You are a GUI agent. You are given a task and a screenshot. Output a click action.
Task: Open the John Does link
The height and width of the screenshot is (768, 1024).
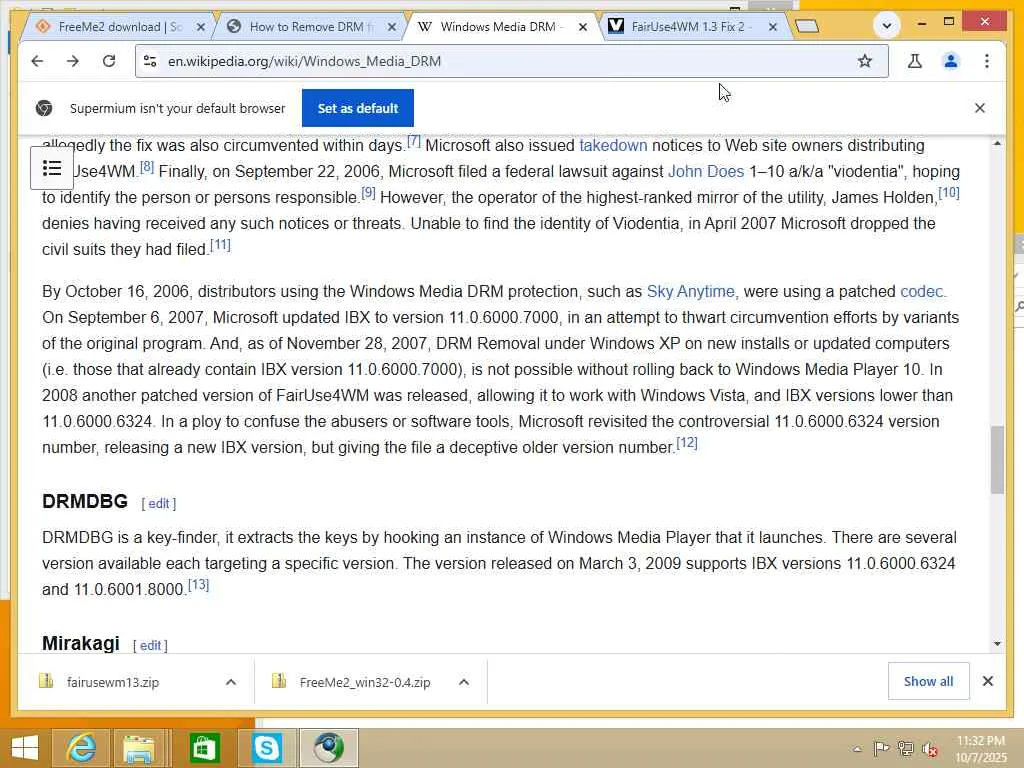[x=705, y=171]
